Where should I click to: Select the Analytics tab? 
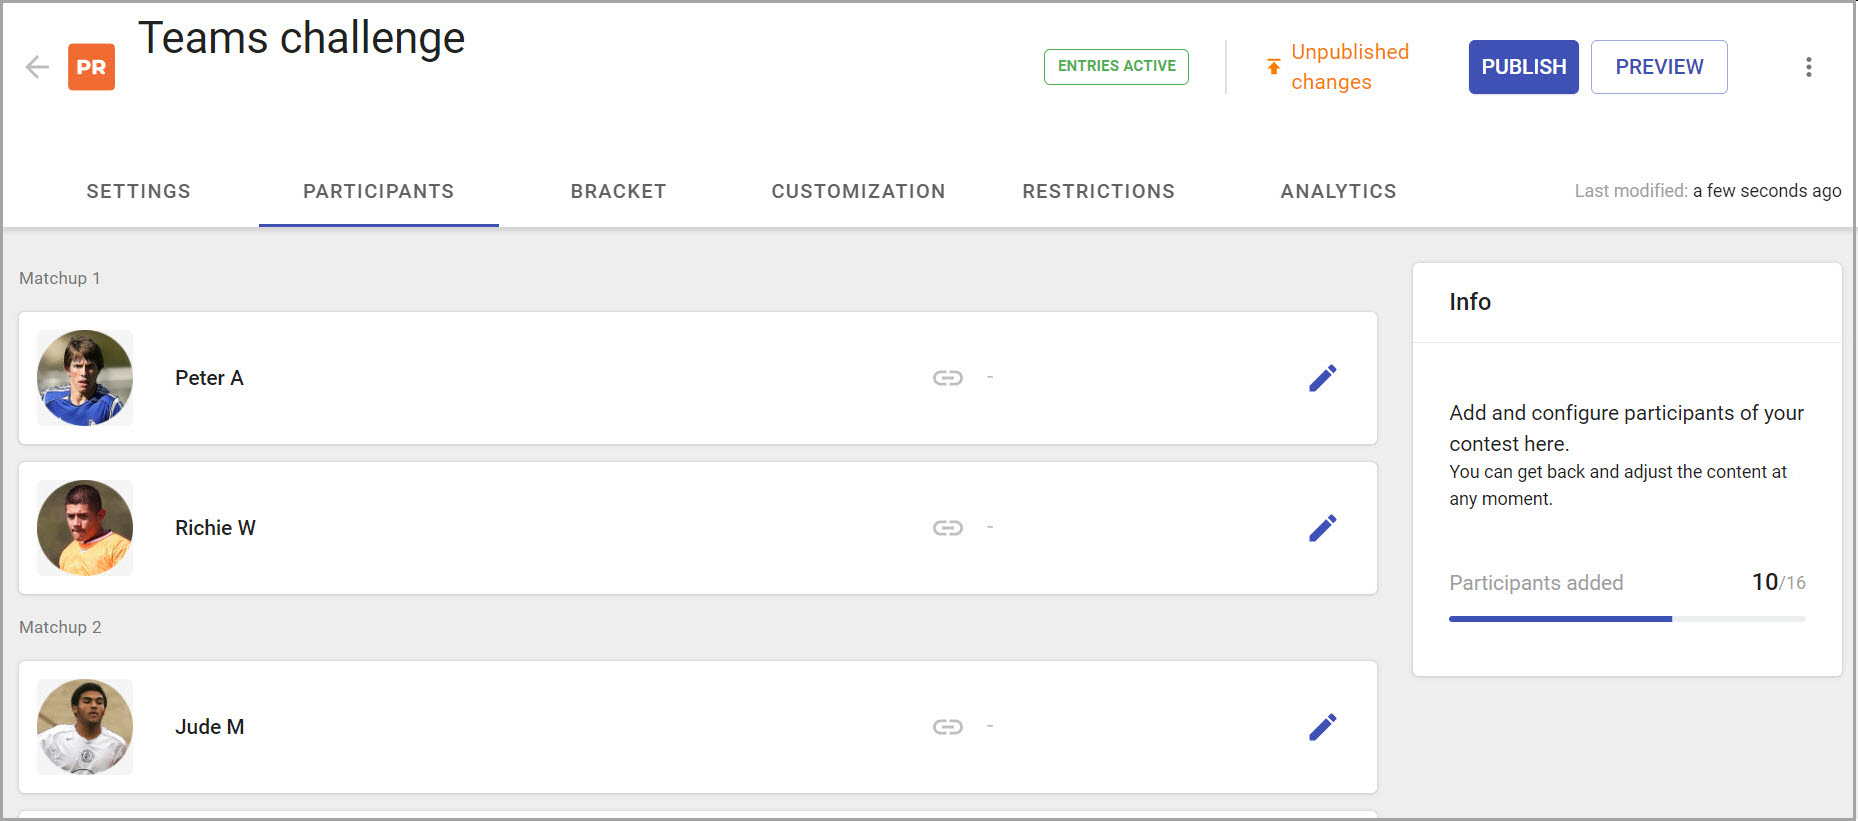1338,191
